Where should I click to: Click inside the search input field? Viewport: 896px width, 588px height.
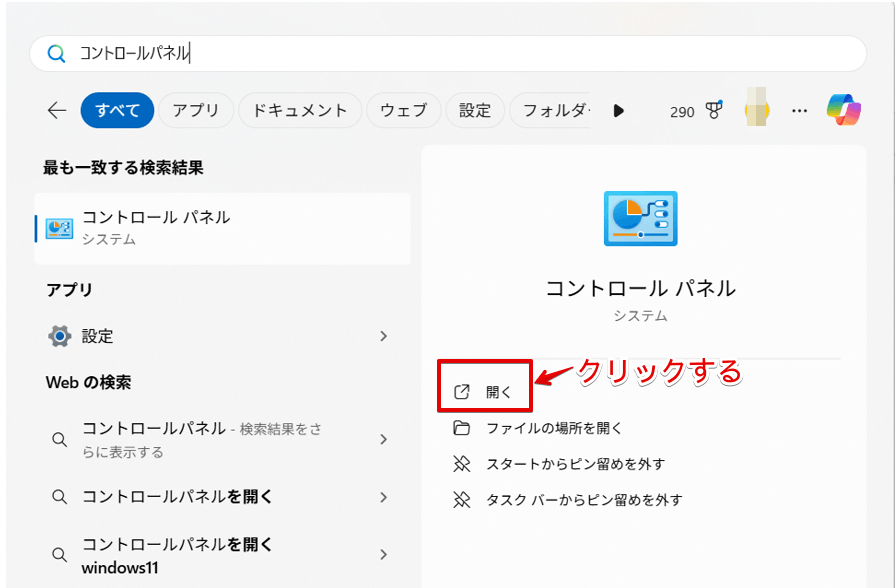[300, 53]
